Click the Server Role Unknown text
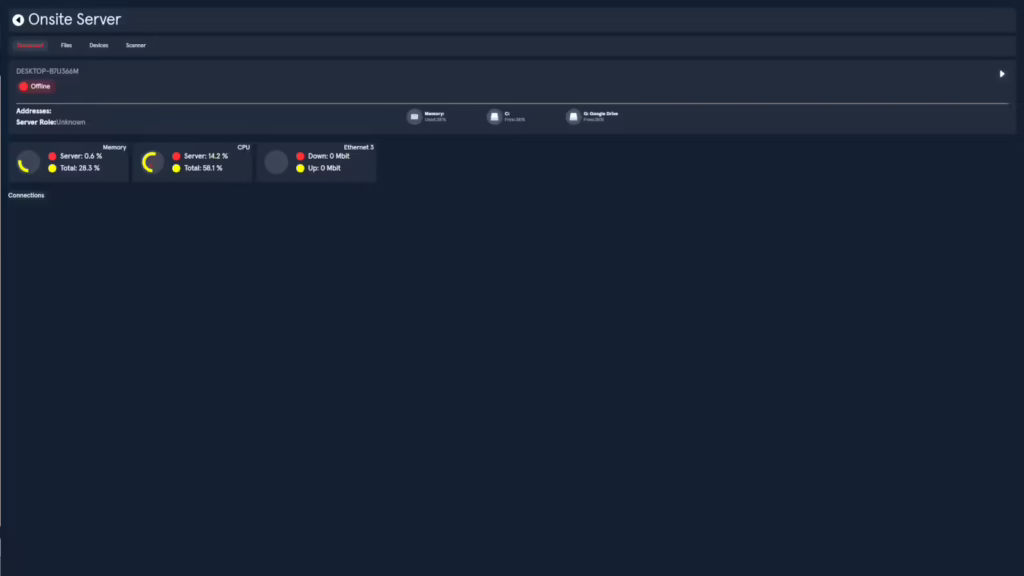Image resolution: width=1024 pixels, height=576 pixels. (50, 122)
